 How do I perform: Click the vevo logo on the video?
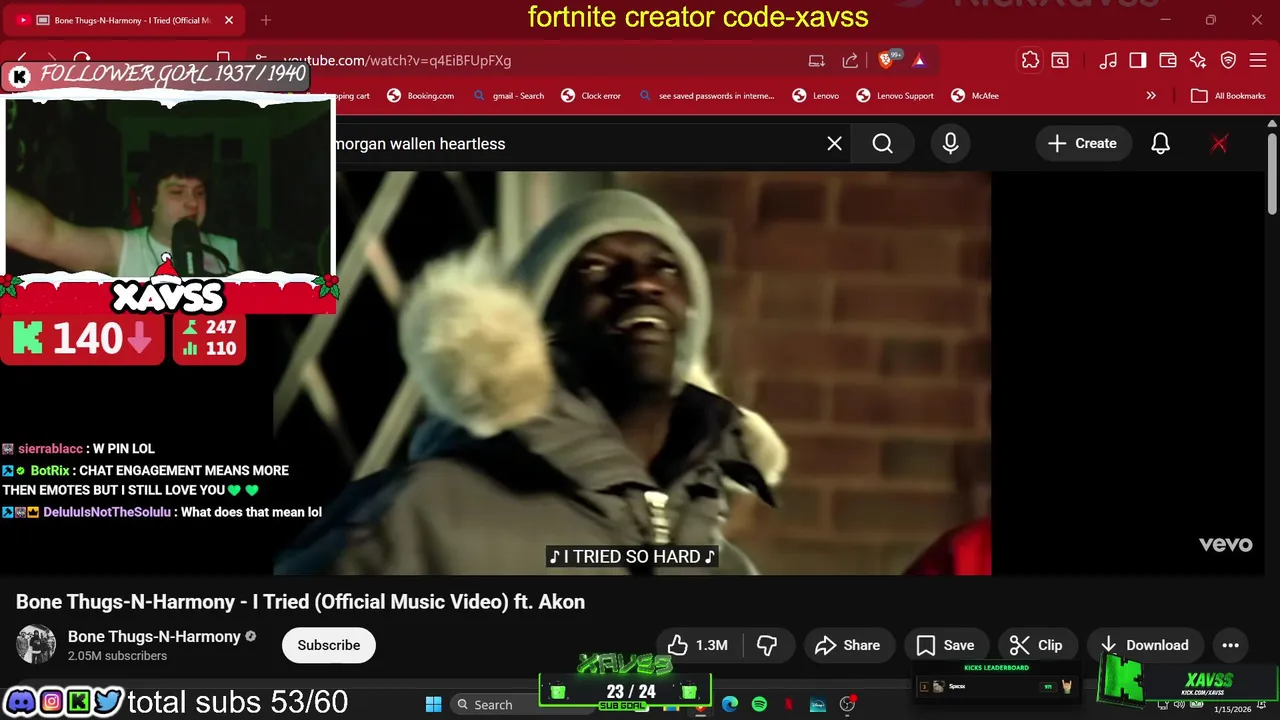[x=1226, y=544]
